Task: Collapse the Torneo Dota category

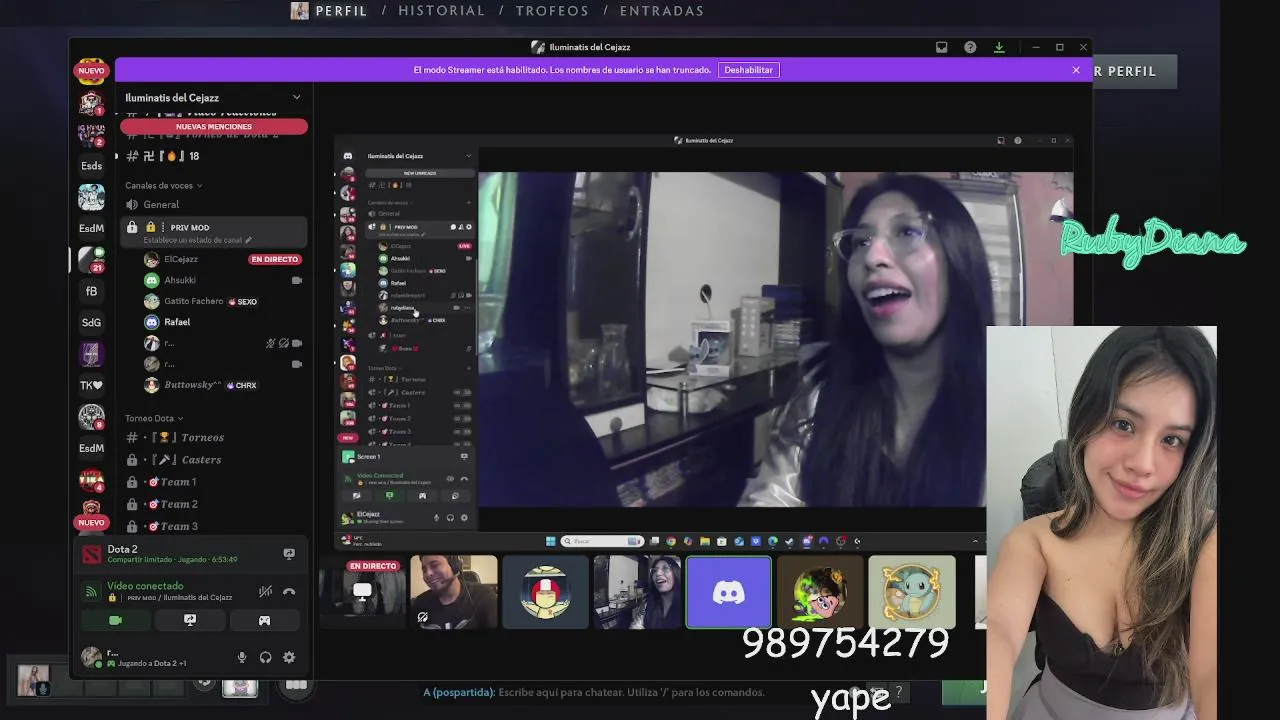Action: (154, 418)
